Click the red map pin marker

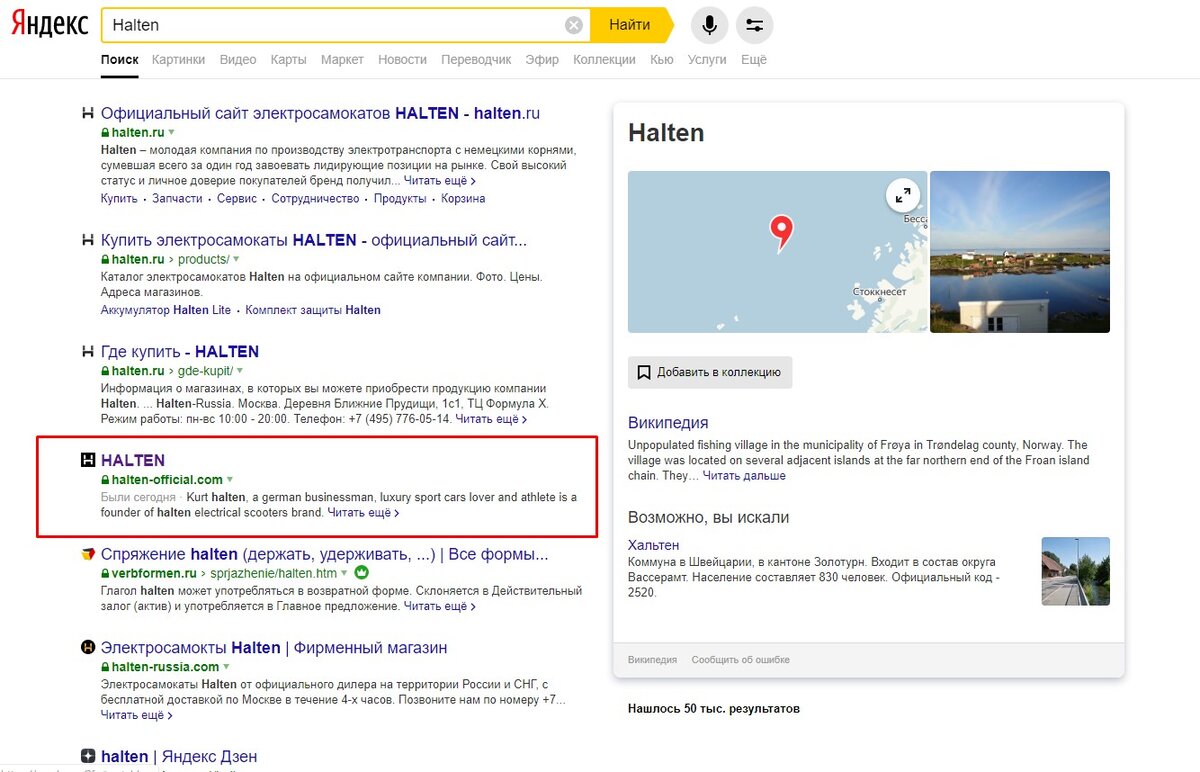pyautogui.click(x=781, y=233)
